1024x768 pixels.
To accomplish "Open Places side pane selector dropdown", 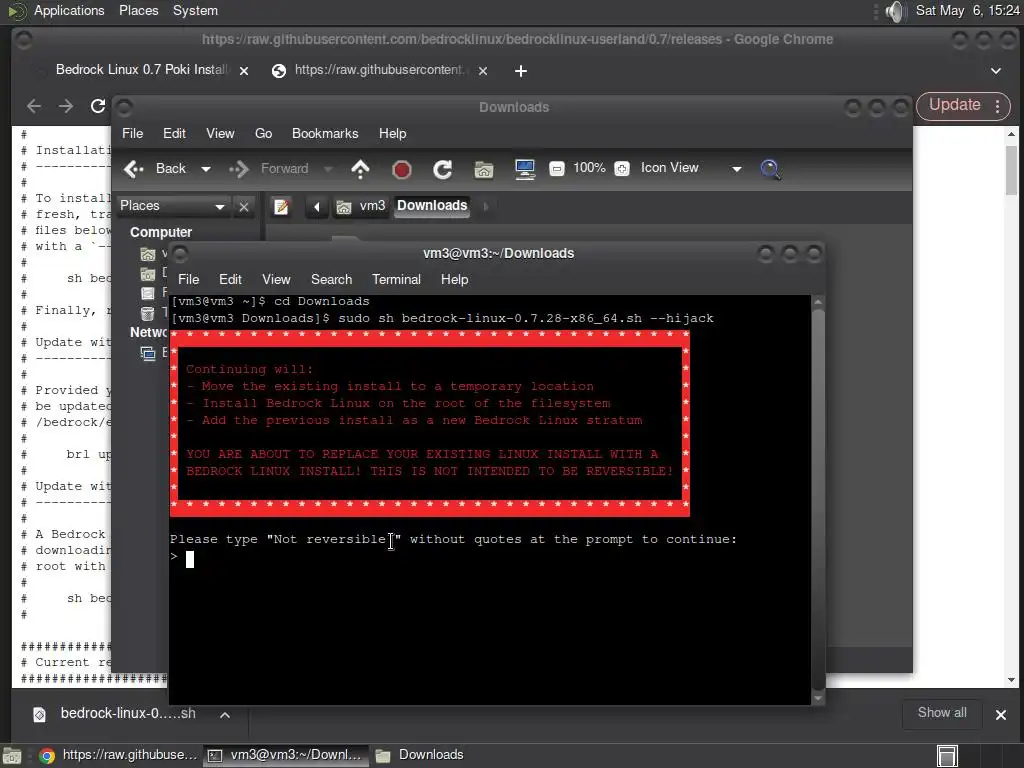I will pos(172,206).
